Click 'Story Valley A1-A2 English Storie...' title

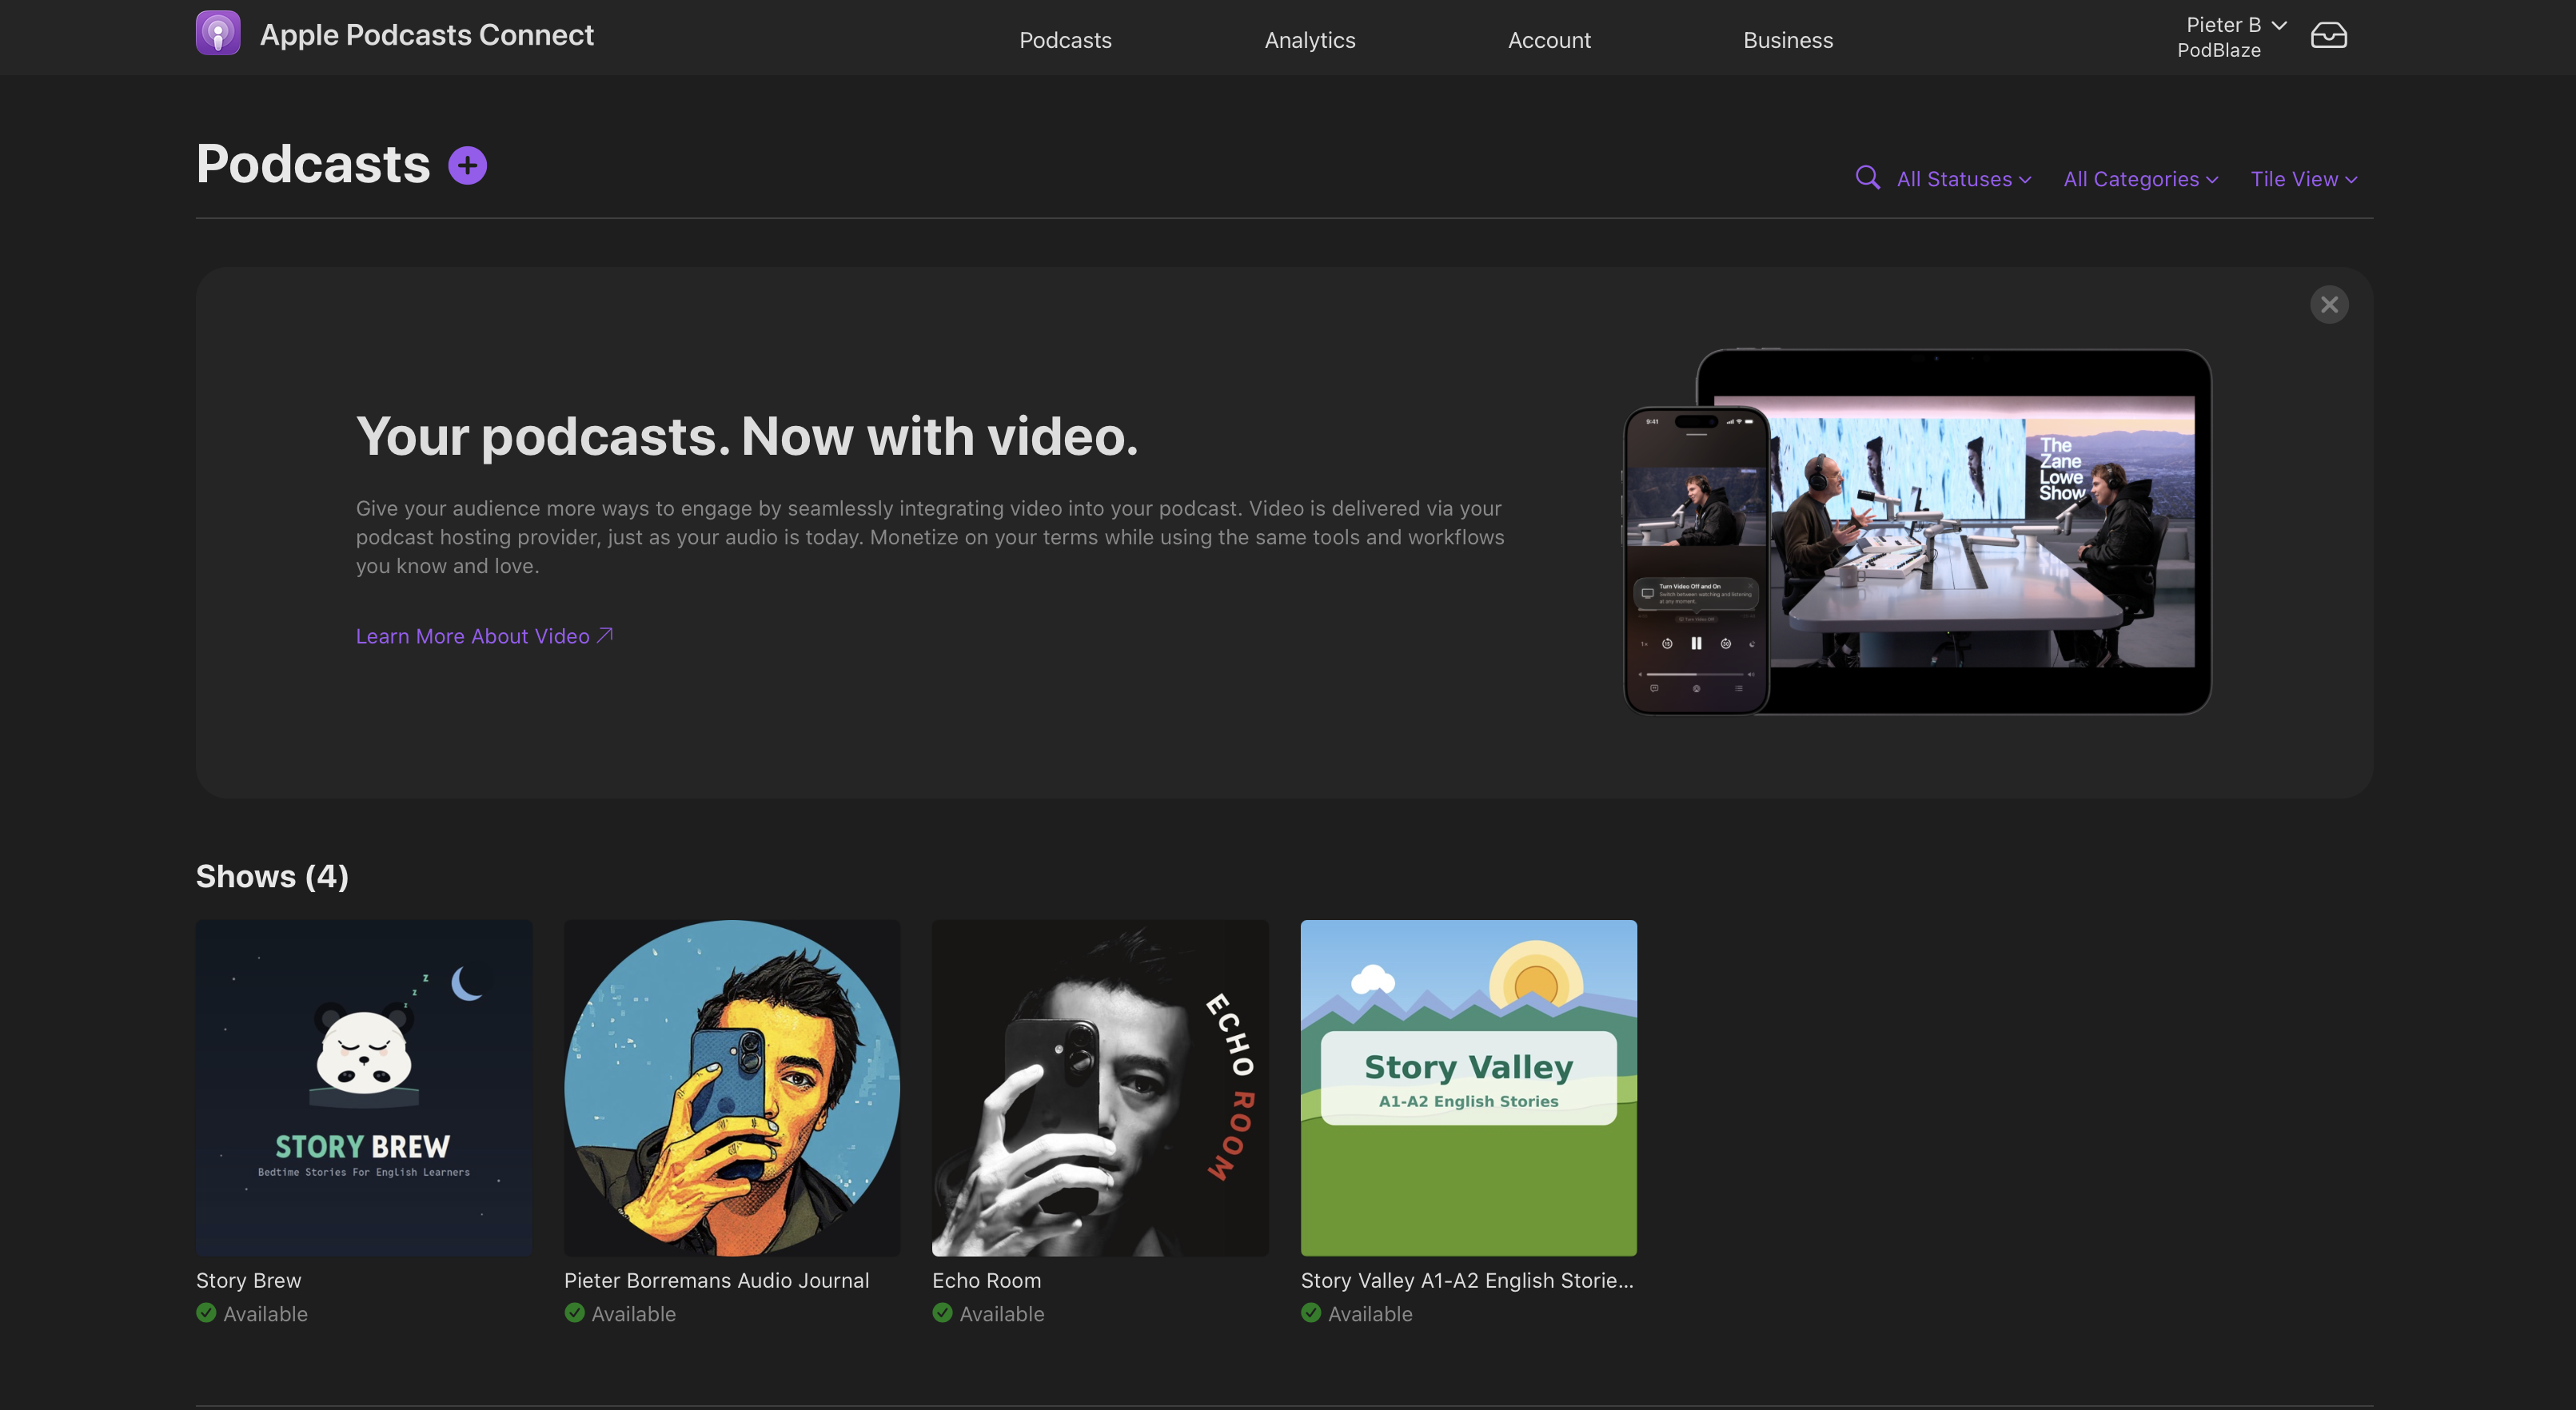(x=1467, y=1280)
